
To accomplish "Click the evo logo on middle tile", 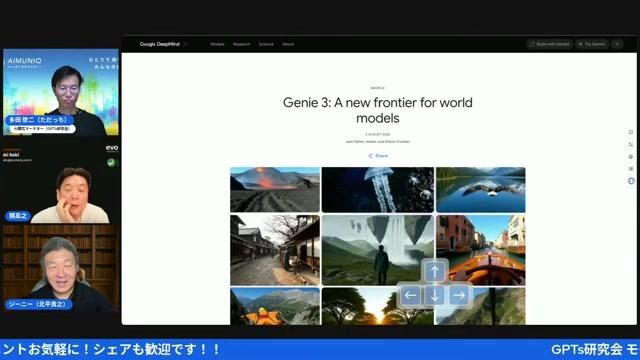I will 112,148.
